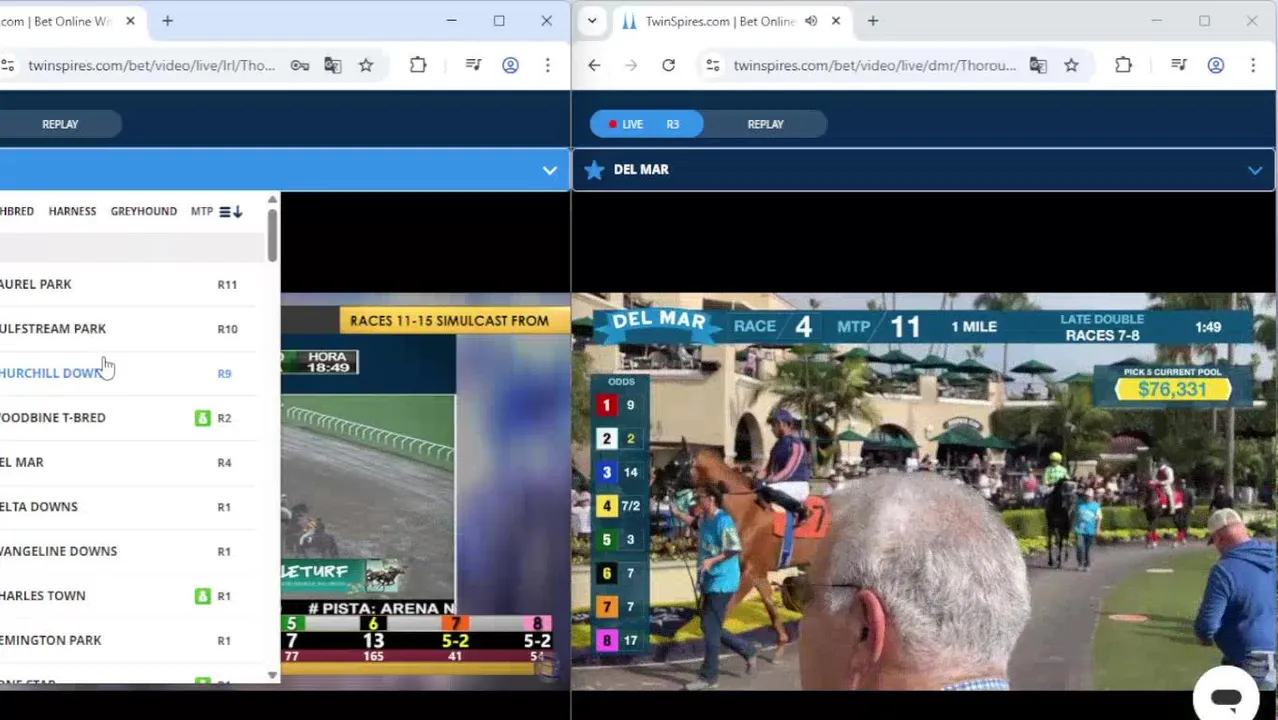Choose Delta Downs R1 from track list

pyautogui.click(x=128, y=506)
